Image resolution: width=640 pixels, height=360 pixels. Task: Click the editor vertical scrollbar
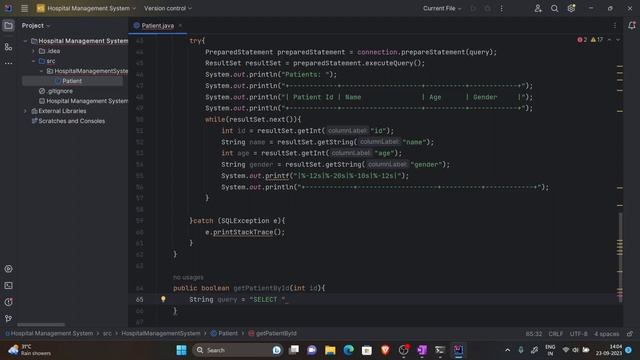click(x=620, y=257)
